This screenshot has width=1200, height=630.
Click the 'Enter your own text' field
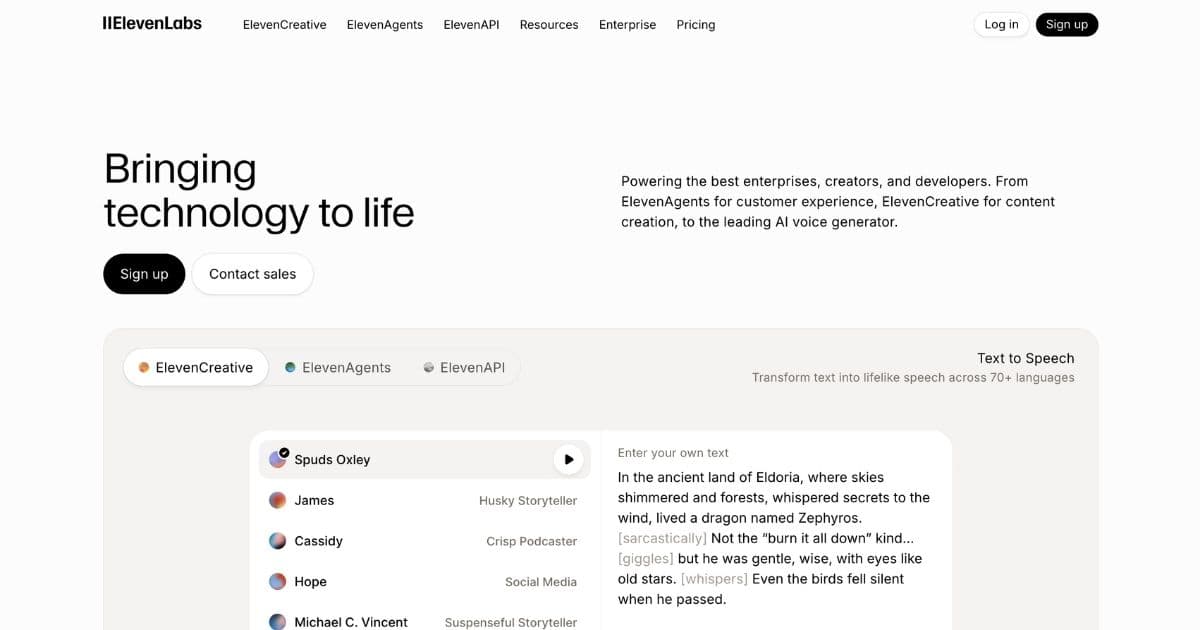(673, 453)
